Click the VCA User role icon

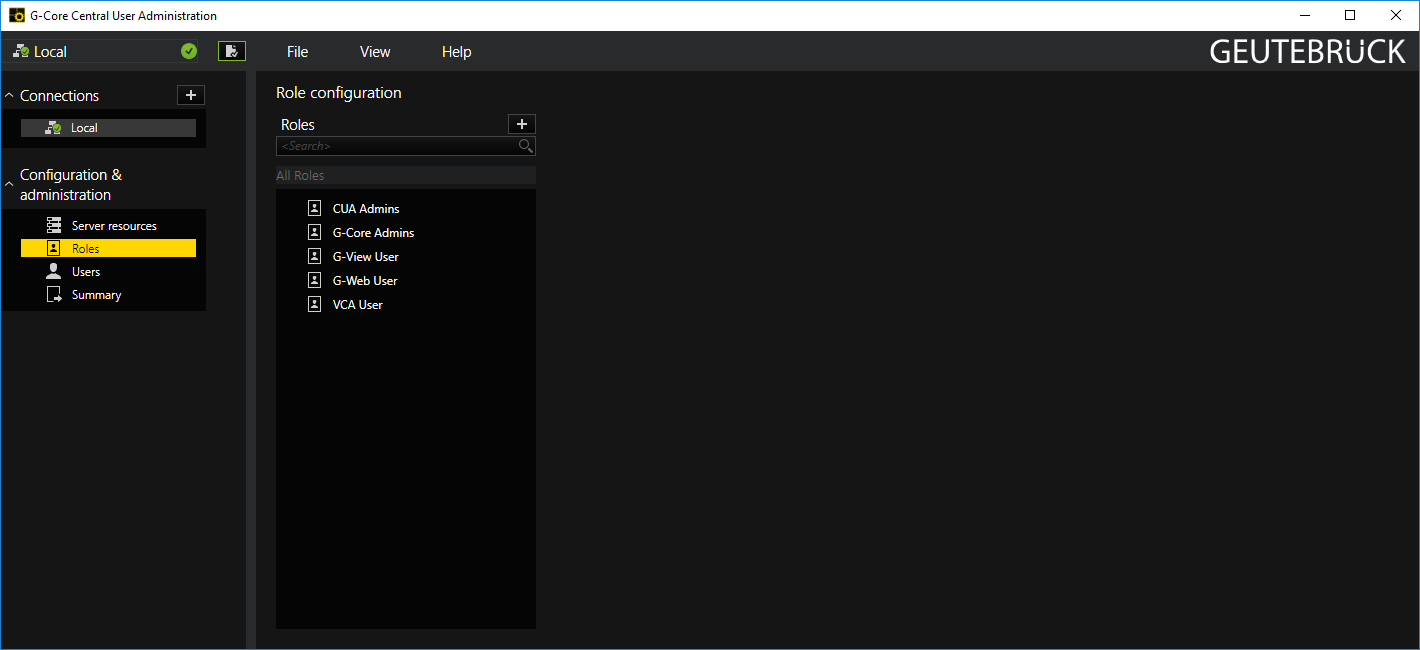[x=314, y=305]
